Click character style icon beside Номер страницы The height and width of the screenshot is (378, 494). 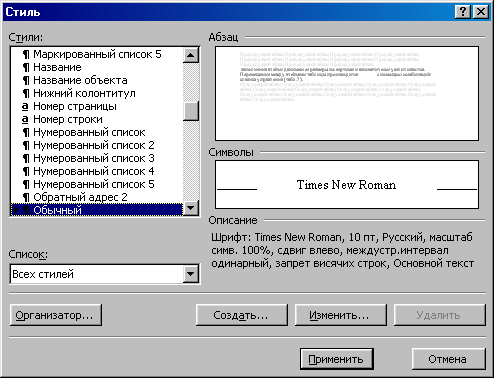[x=25, y=107]
